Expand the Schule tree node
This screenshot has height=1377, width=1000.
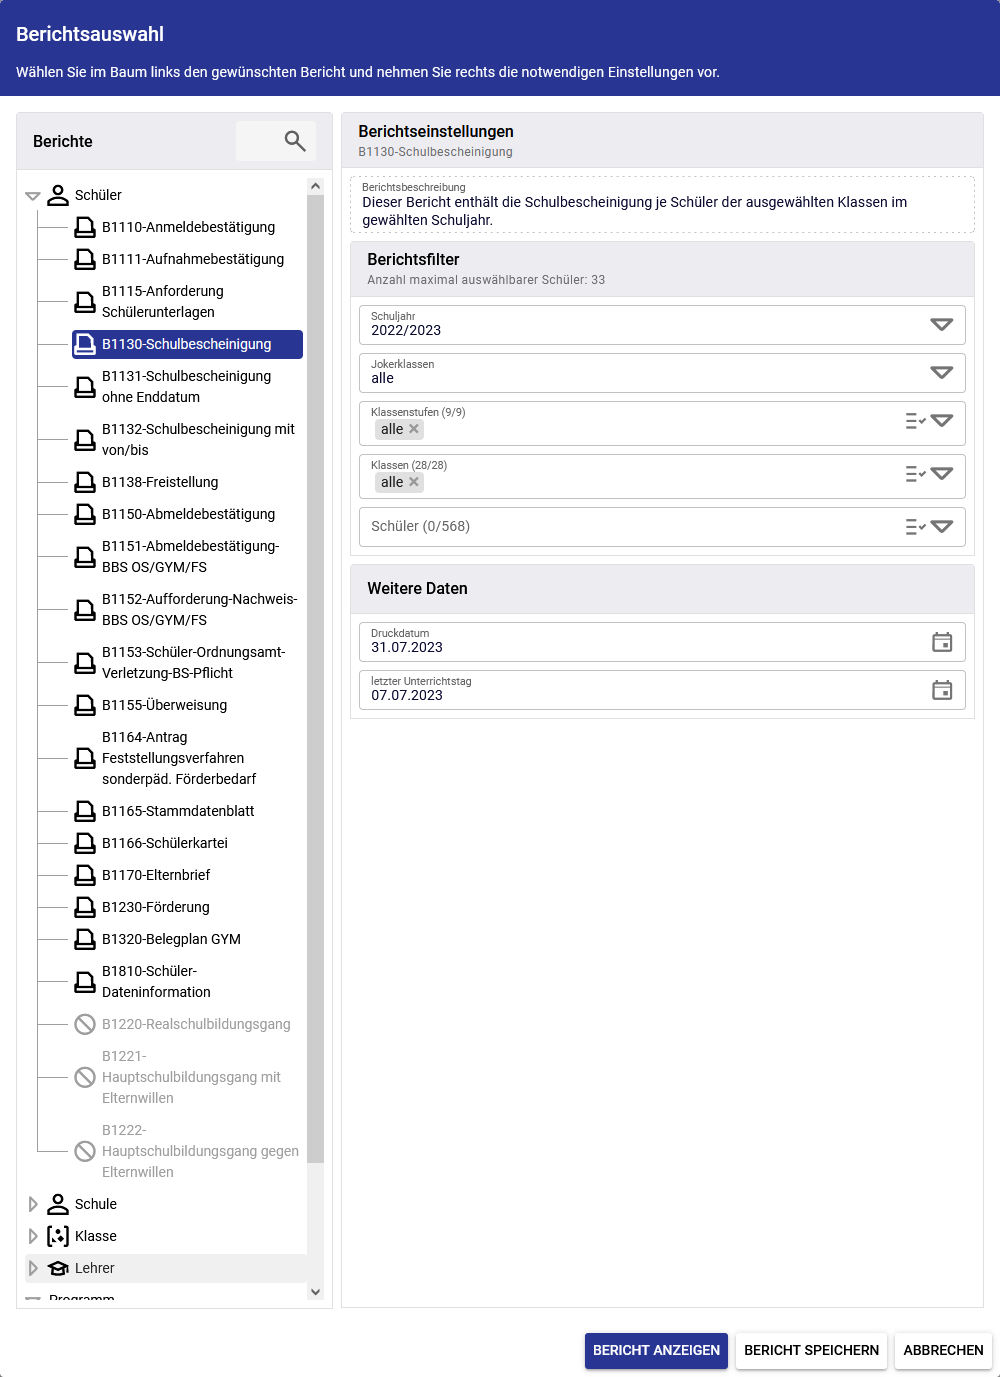click(x=33, y=1204)
